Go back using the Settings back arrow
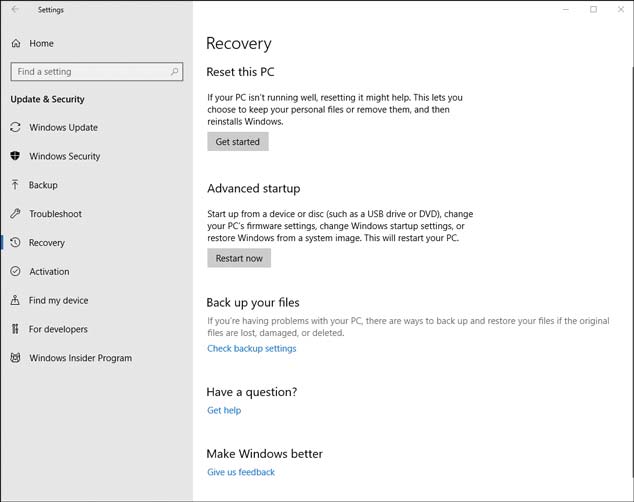The height and width of the screenshot is (502, 634). click(x=15, y=9)
